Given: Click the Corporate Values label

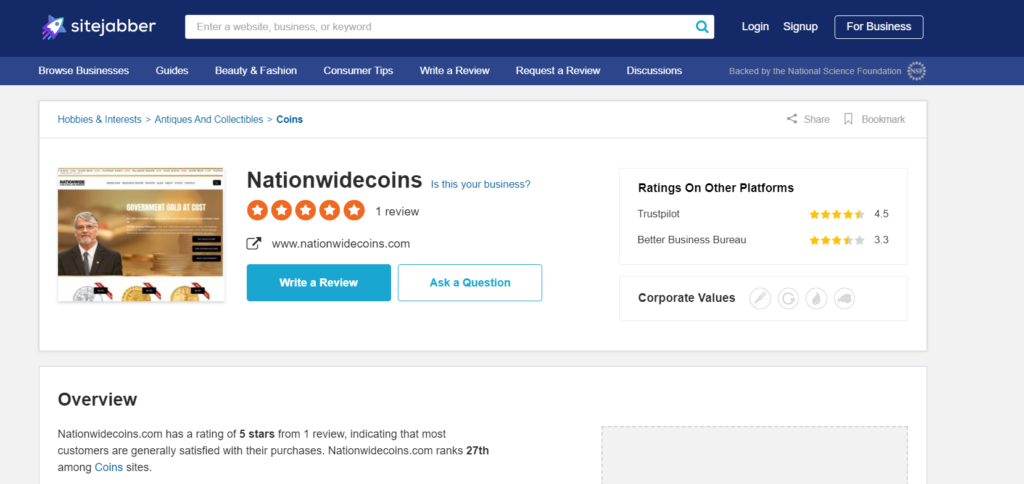Looking at the screenshot, I should pyautogui.click(x=686, y=298).
